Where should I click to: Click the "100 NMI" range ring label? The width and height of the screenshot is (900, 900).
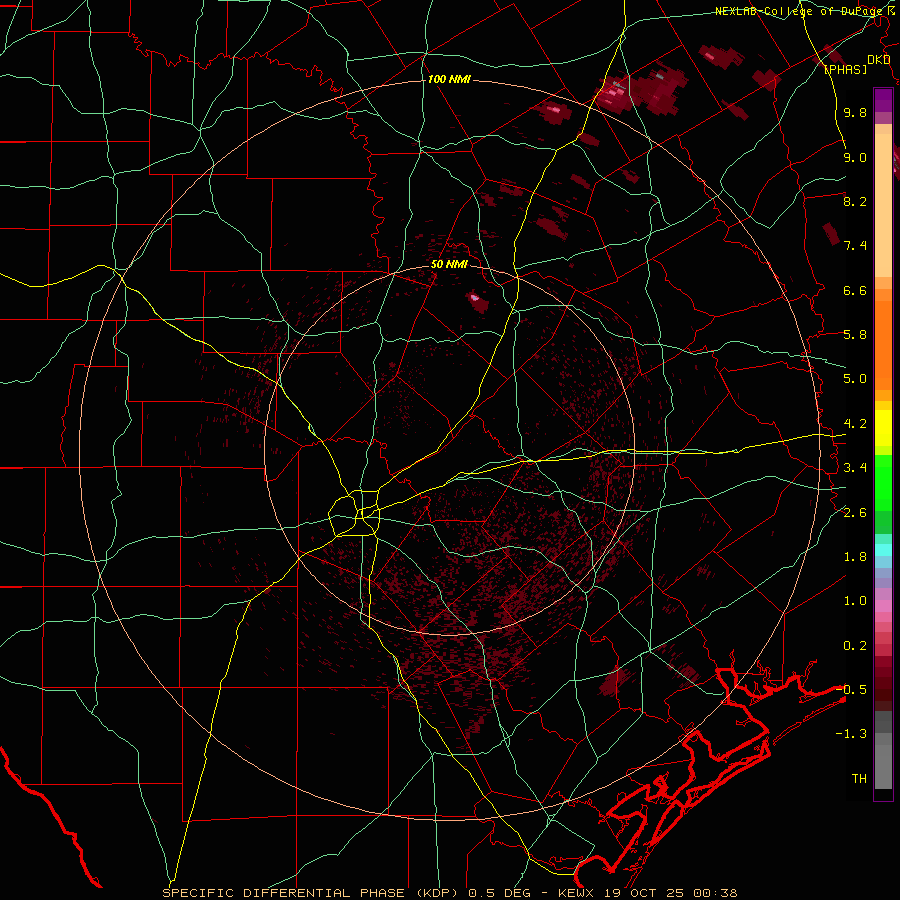[449, 79]
